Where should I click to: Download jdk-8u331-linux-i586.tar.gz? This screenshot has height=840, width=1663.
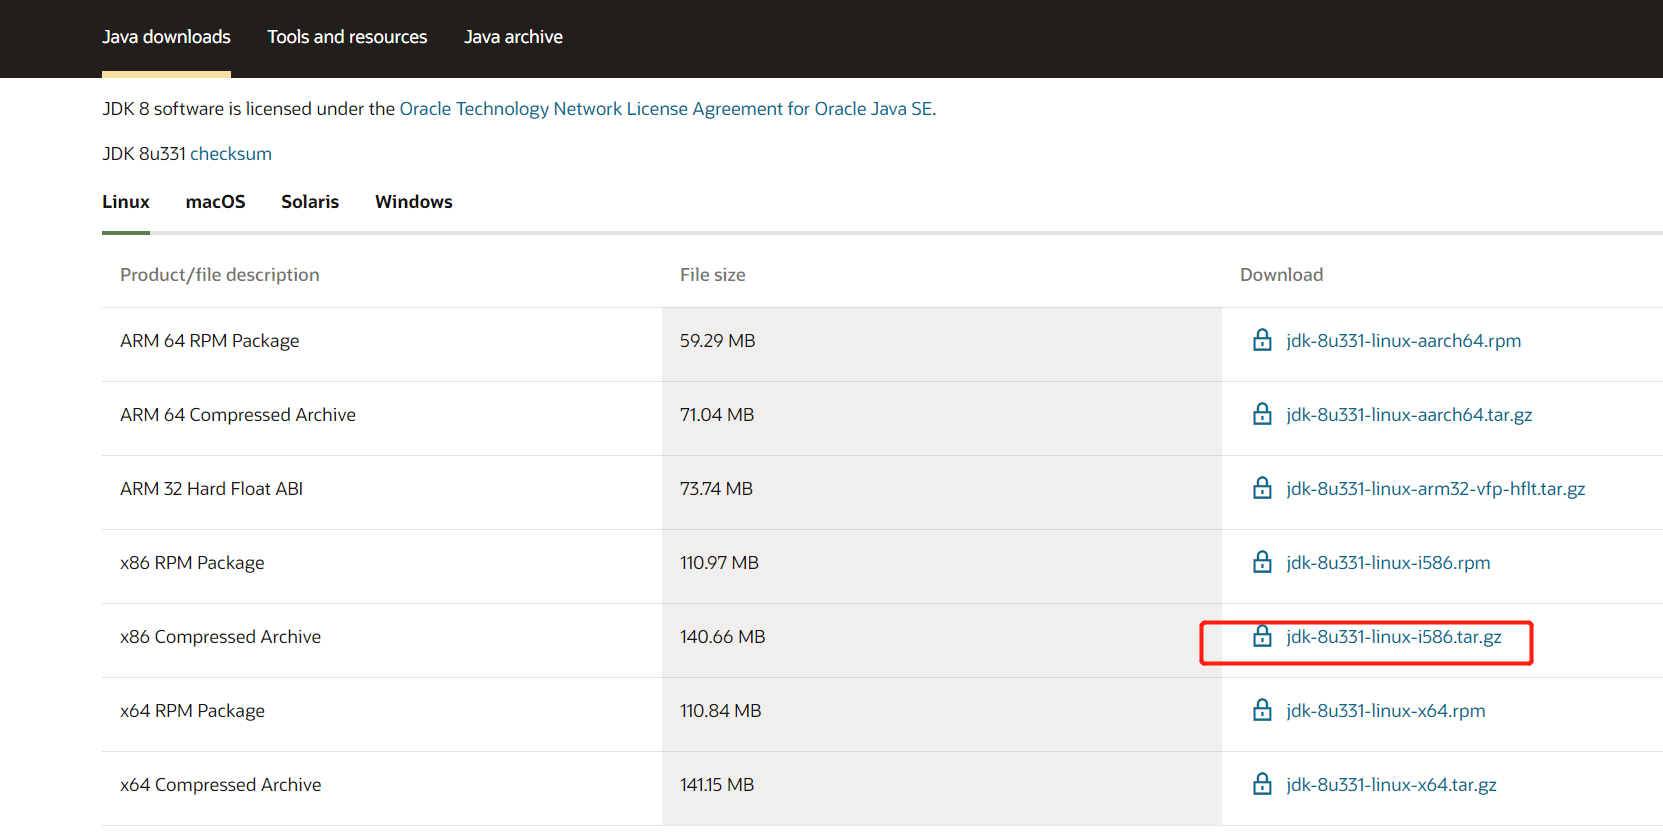coord(1394,637)
